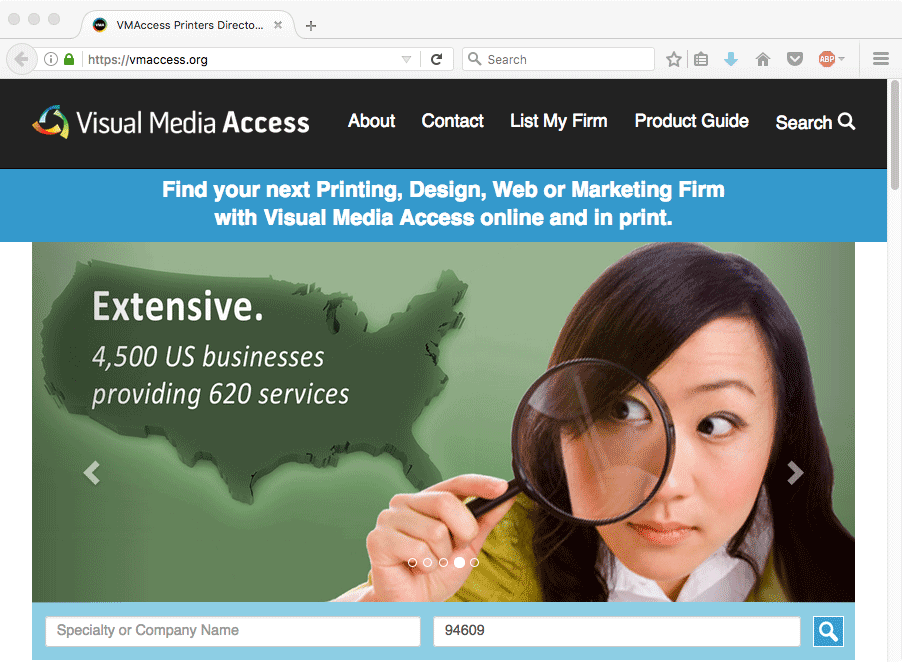The image size is (902, 662).
Task: Select the second carousel indicator dot
Action: click(x=427, y=562)
